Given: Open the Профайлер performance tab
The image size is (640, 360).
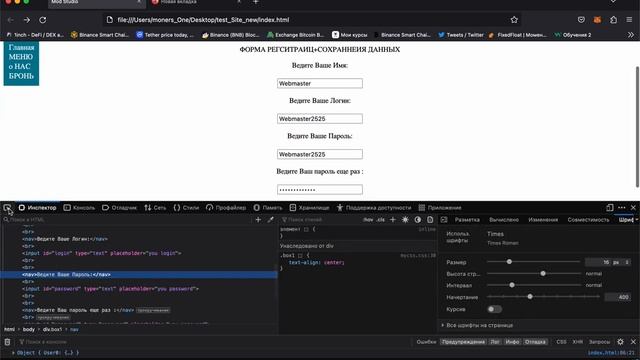Looking at the screenshot, I should coord(226,208).
